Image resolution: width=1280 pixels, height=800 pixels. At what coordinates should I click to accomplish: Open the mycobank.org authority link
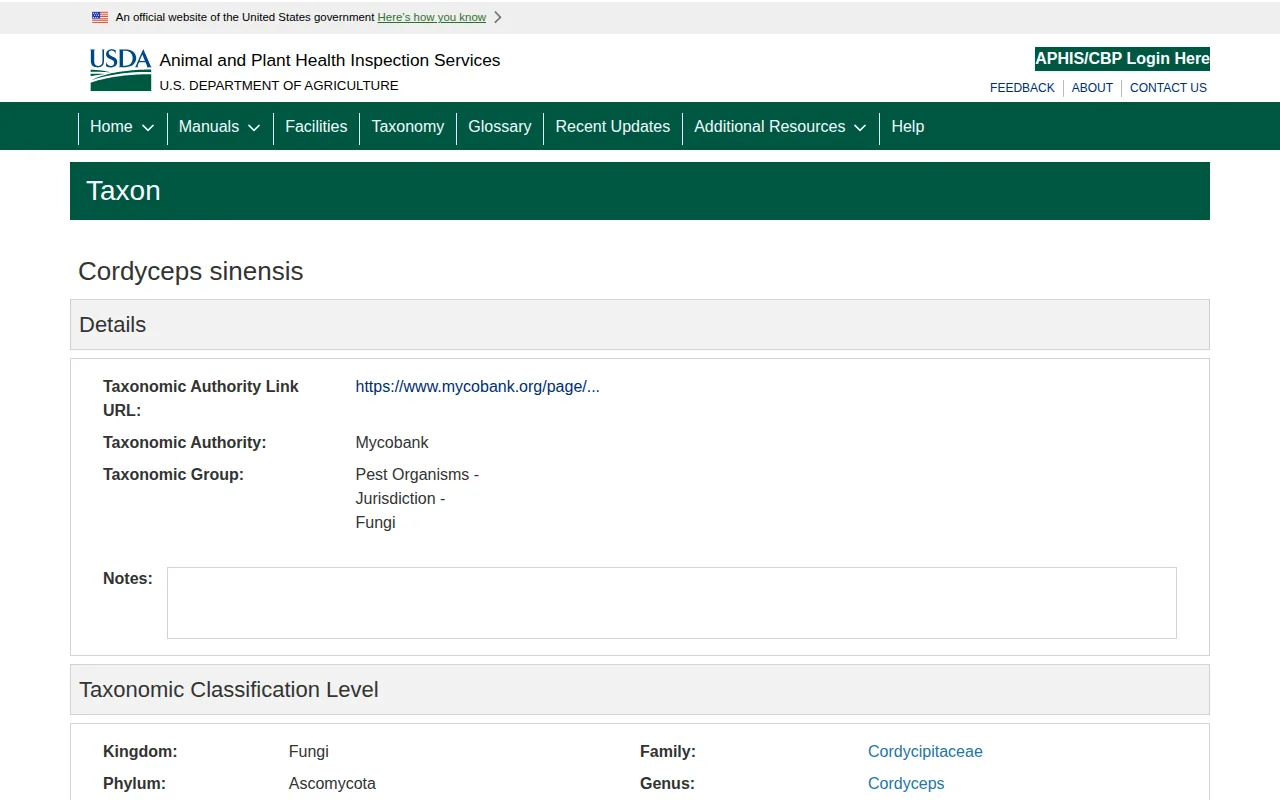point(478,387)
